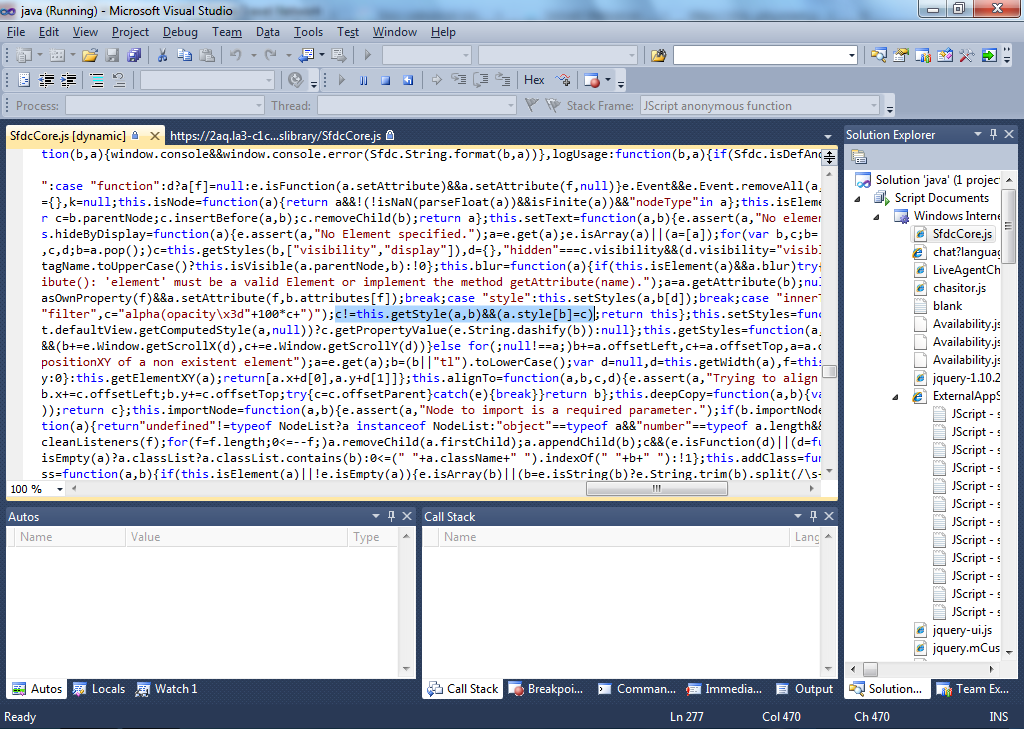Click the editor vertical scrollbar thumb
Image resolution: width=1024 pixels, height=729 pixels.
click(x=829, y=372)
